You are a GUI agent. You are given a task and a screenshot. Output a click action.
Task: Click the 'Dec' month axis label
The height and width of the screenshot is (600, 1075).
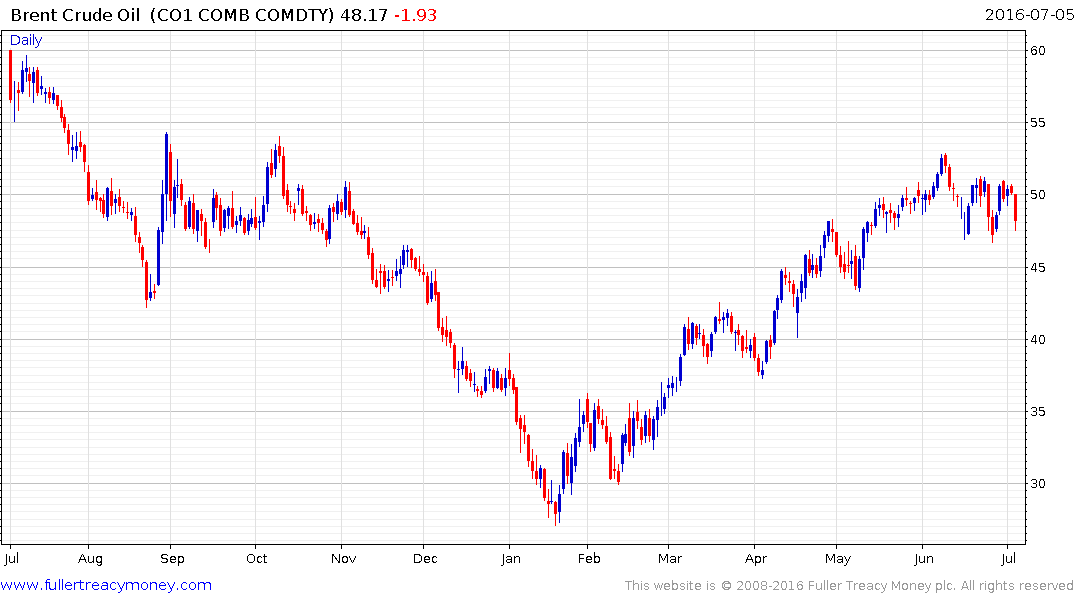tap(425, 559)
